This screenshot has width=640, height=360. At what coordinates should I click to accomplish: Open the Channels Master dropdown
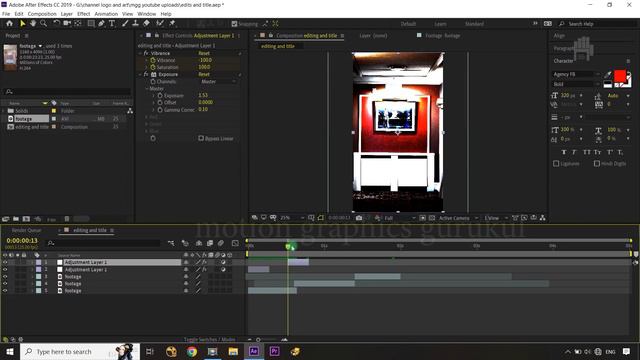click(218, 82)
